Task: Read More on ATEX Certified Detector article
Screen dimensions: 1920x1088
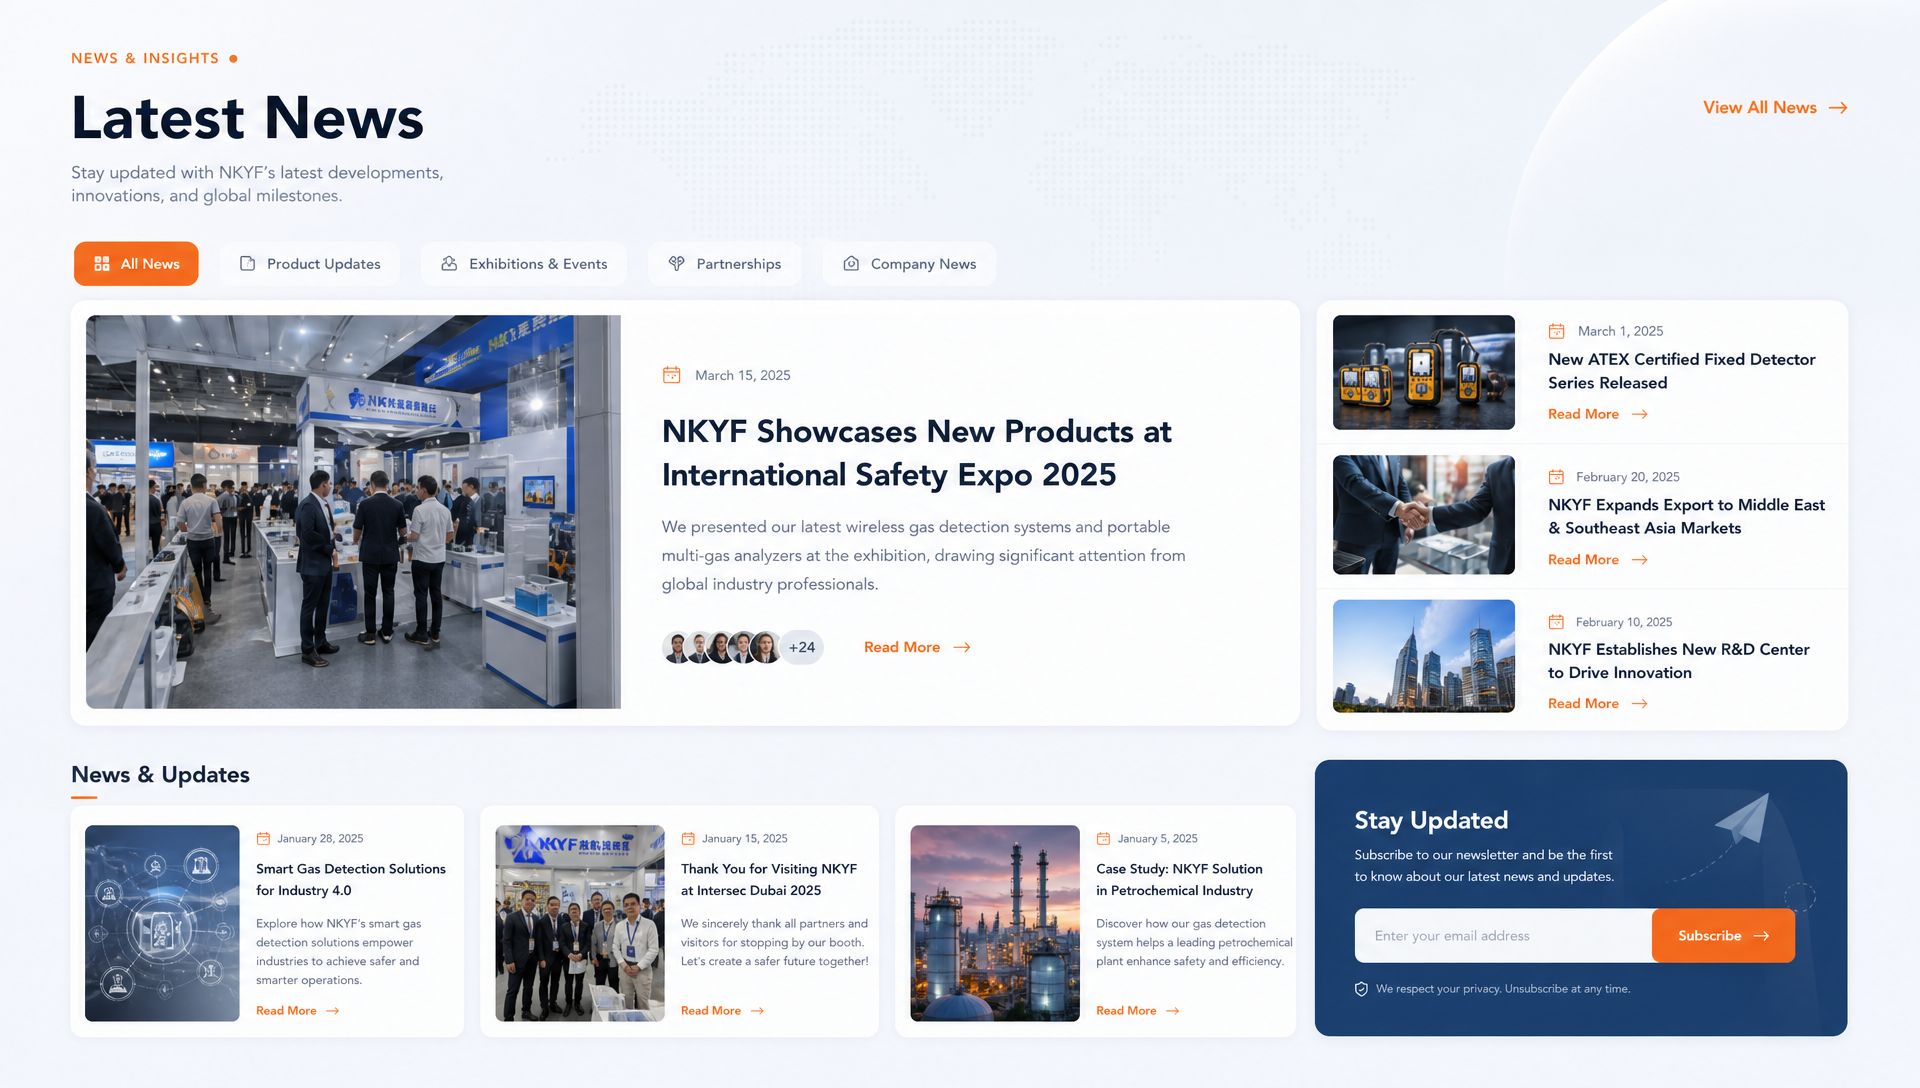Action: click(1583, 414)
